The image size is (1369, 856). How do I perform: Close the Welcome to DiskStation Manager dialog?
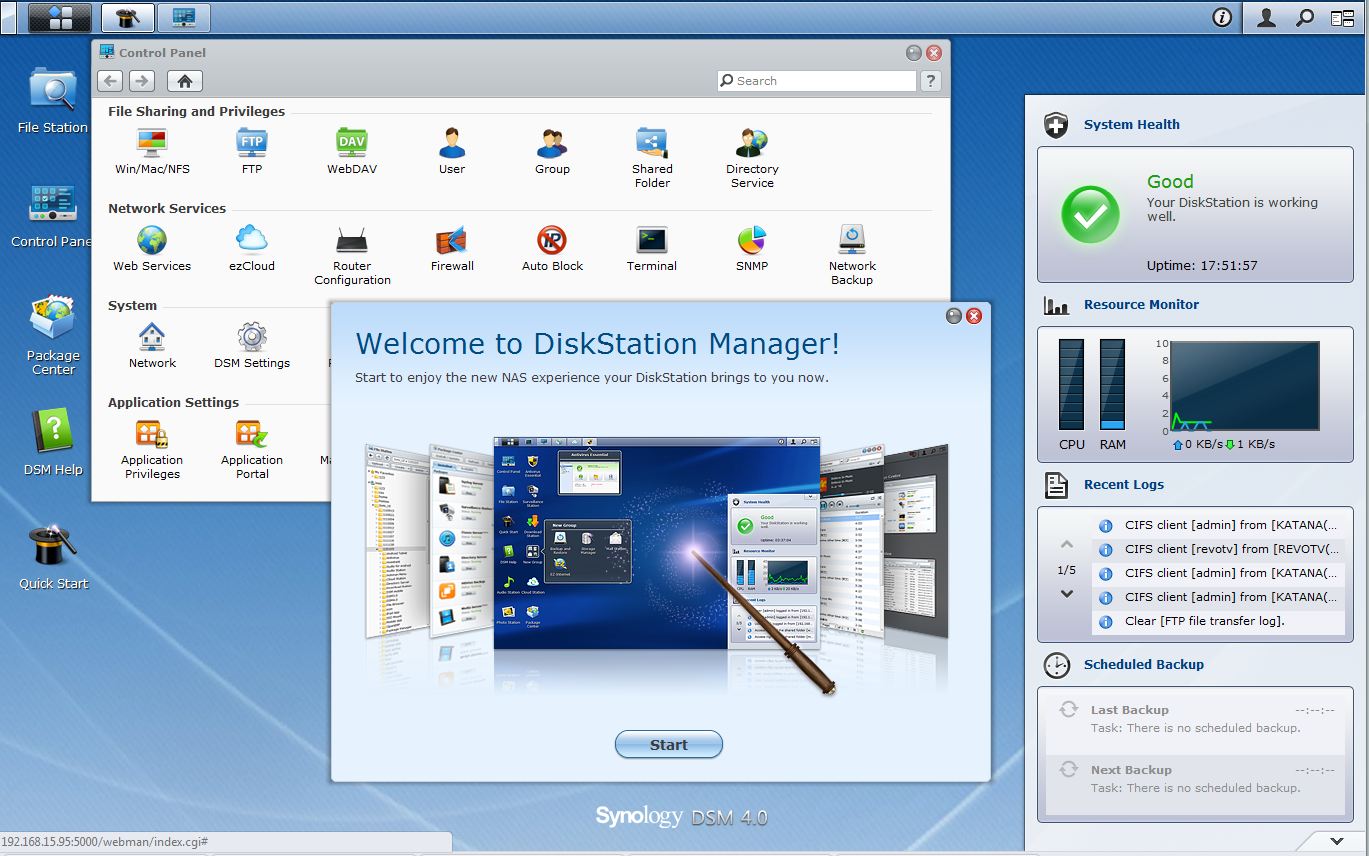974,316
